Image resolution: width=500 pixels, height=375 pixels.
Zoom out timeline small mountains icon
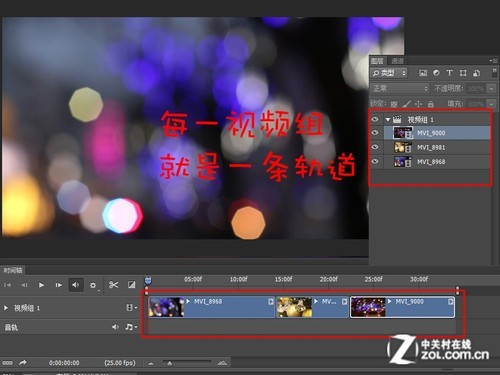(151, 363)
